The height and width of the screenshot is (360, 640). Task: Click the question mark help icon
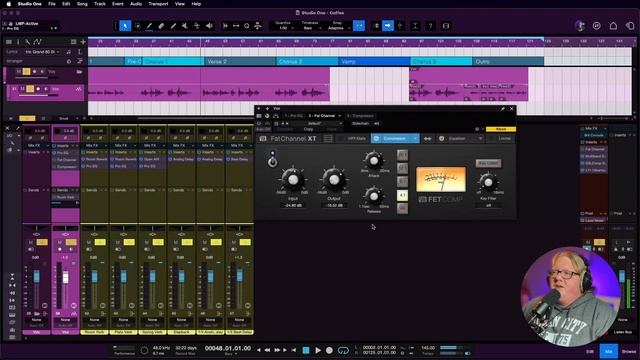coord(430,26)
